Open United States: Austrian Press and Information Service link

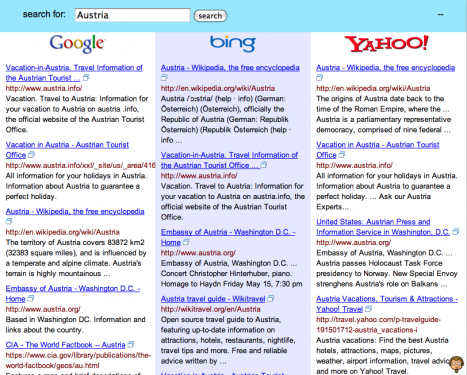[x=383, y=227]
